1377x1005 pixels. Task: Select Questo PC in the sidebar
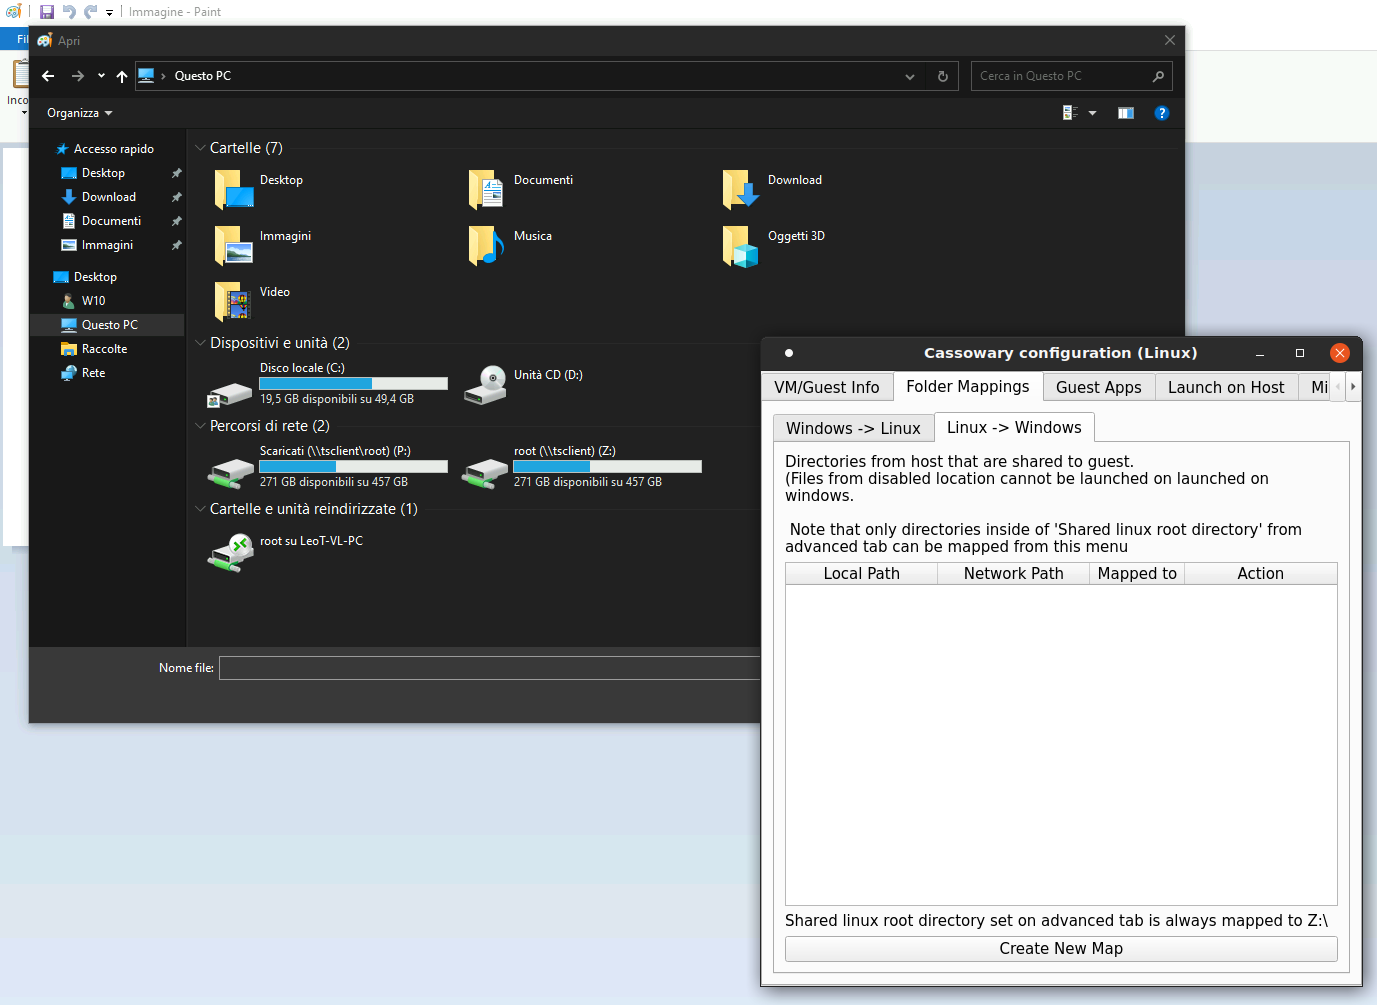(108, 325)
